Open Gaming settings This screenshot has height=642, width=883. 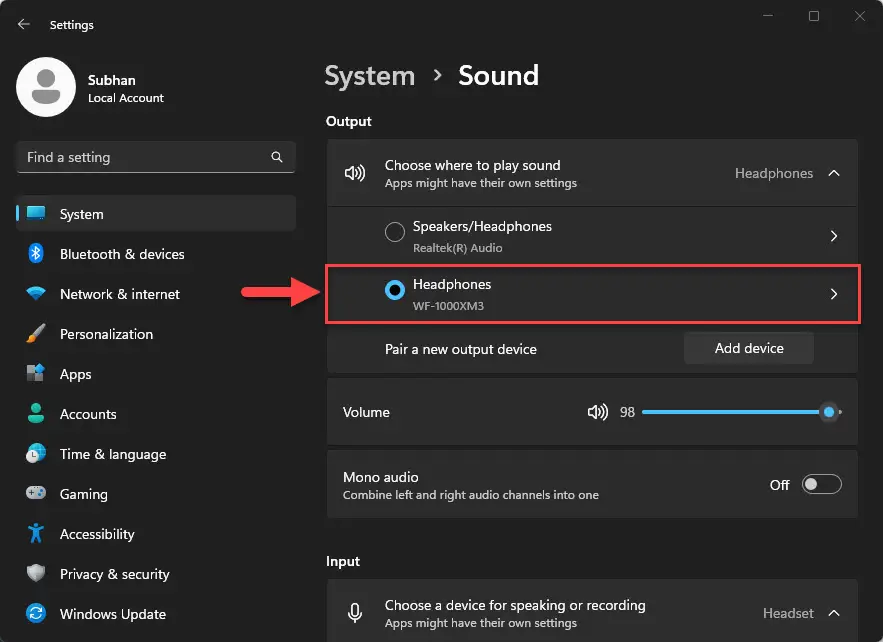(157, 493)
